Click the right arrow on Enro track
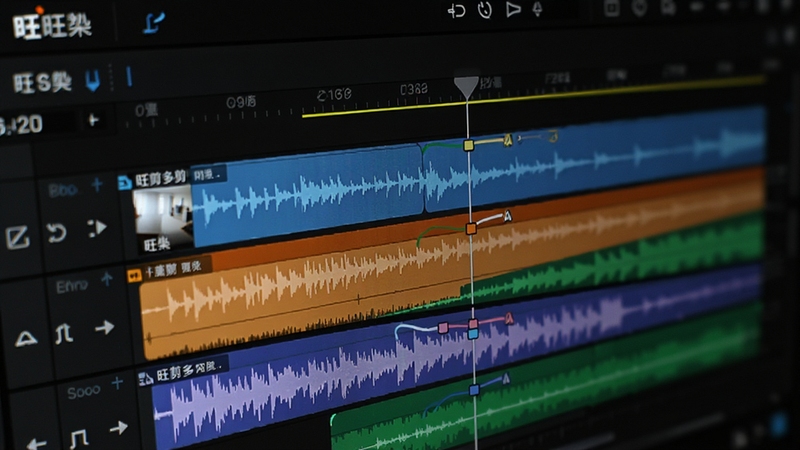The image size is (800, 450). [x=105, y=327]
